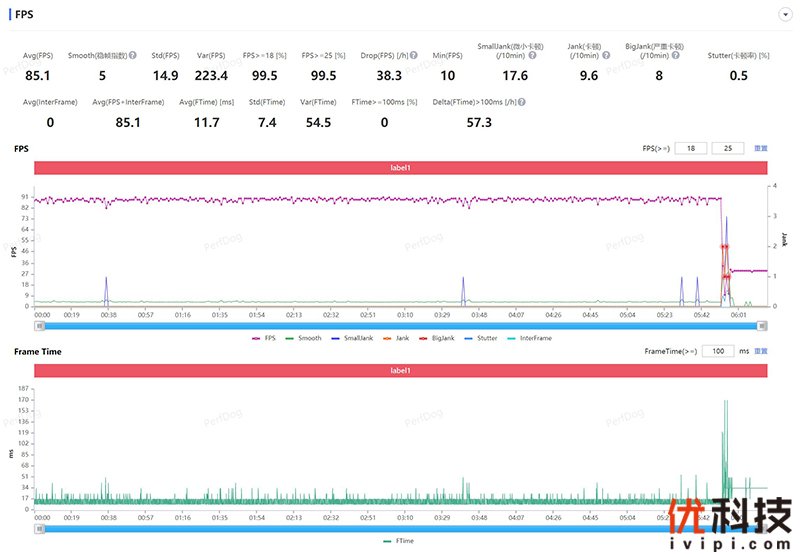Click reset link next to FrameTime threshold
The height and width of the screenshot is (557, 800).
761,351
